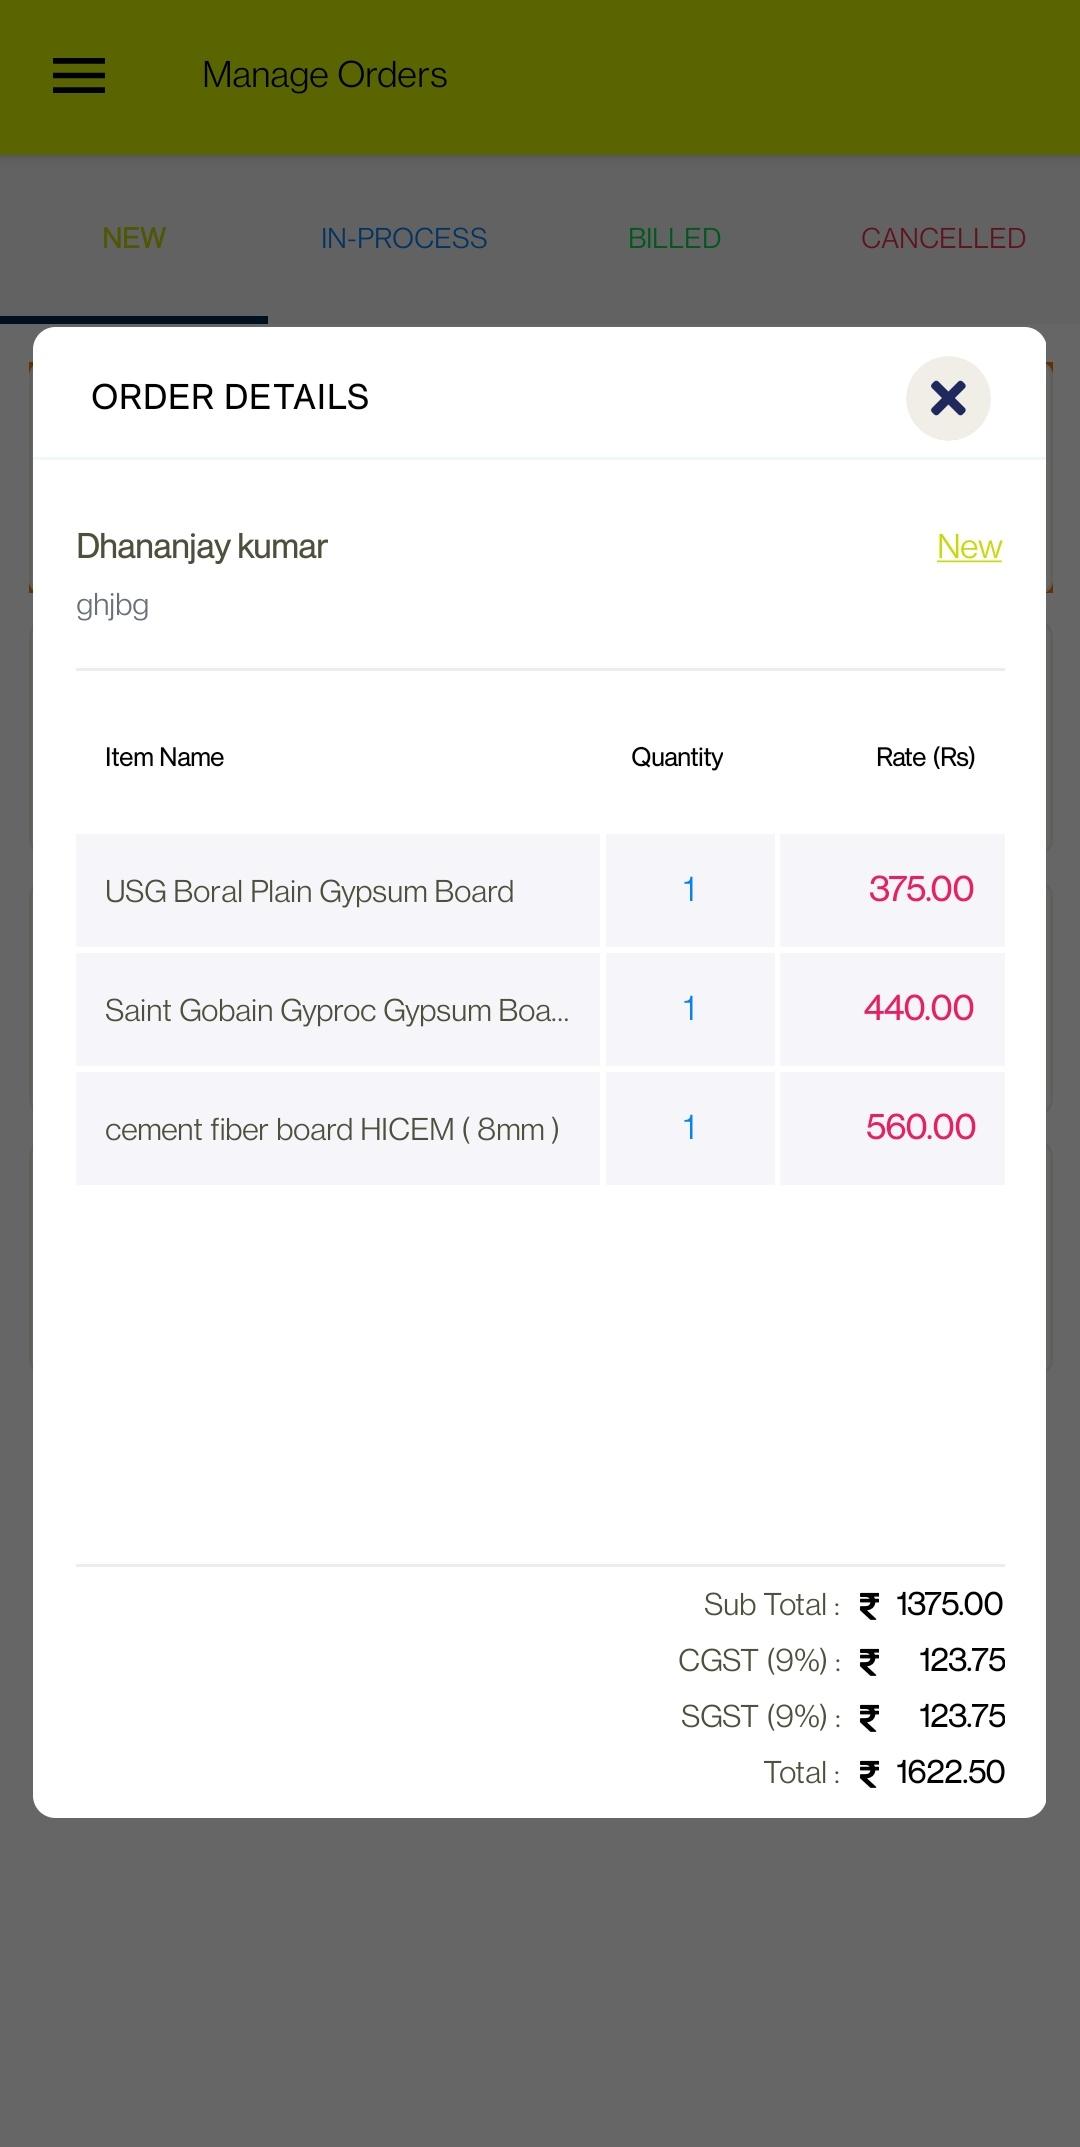
Task: Select the Saint Gobain Gyproc Gypsum item
Action: tap(338, 1009)
